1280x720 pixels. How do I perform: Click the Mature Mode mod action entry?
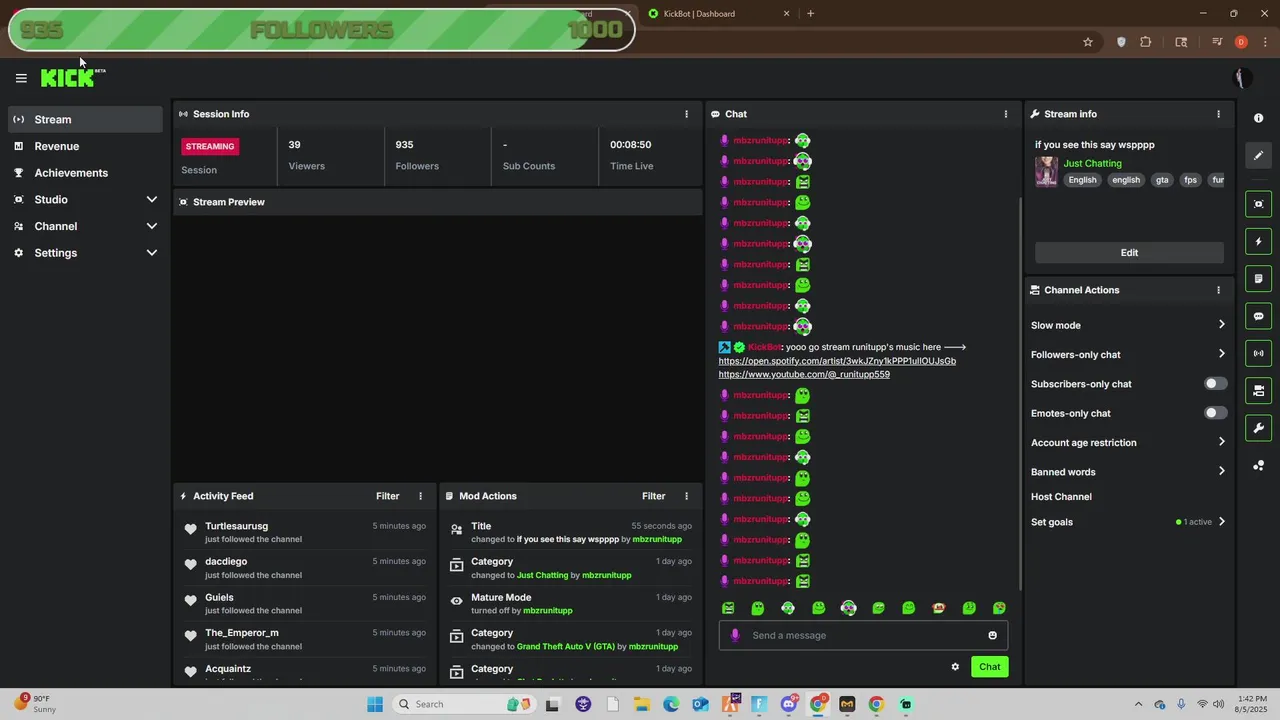click(x=570, y=604)
